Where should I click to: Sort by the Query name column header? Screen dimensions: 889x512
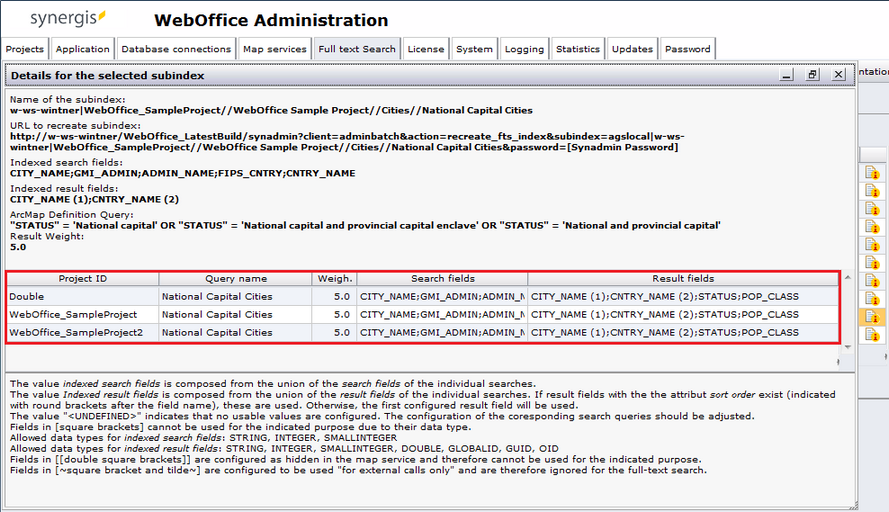pyautogui.click(x=236, y=278)
